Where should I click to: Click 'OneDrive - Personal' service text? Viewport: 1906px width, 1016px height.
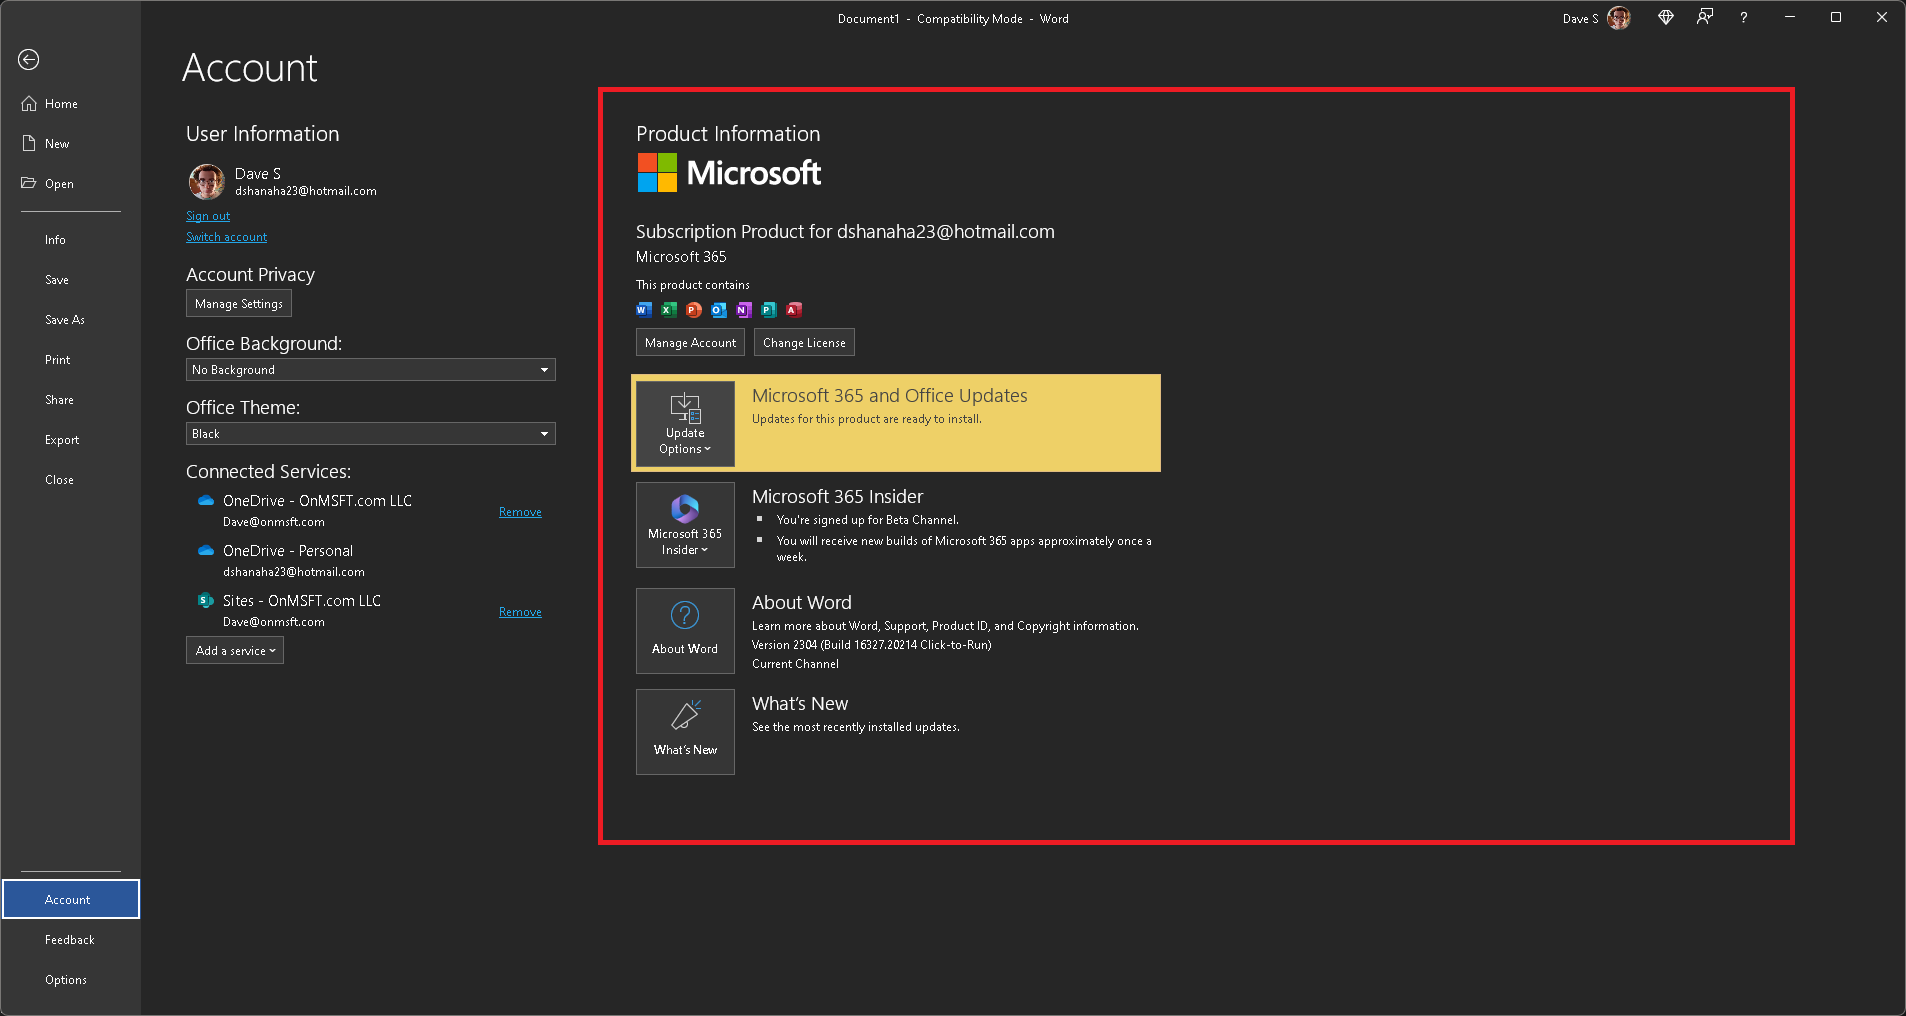click(288, 551)
